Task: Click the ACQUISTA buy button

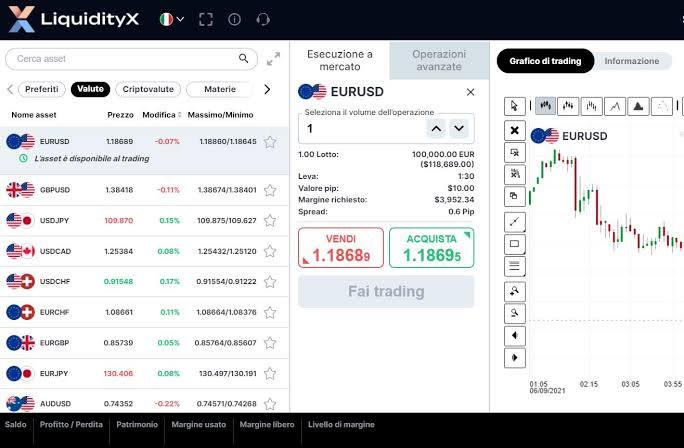Action: coord(431,248)
